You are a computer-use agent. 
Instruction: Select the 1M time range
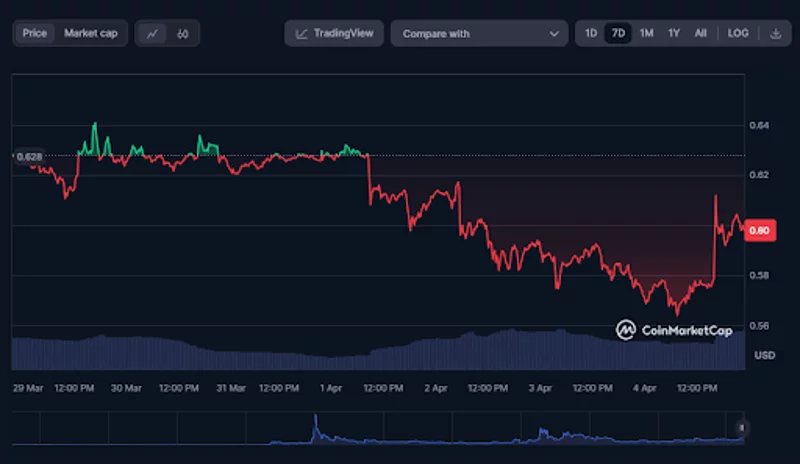pyautogui.click(x=646, y=33)
